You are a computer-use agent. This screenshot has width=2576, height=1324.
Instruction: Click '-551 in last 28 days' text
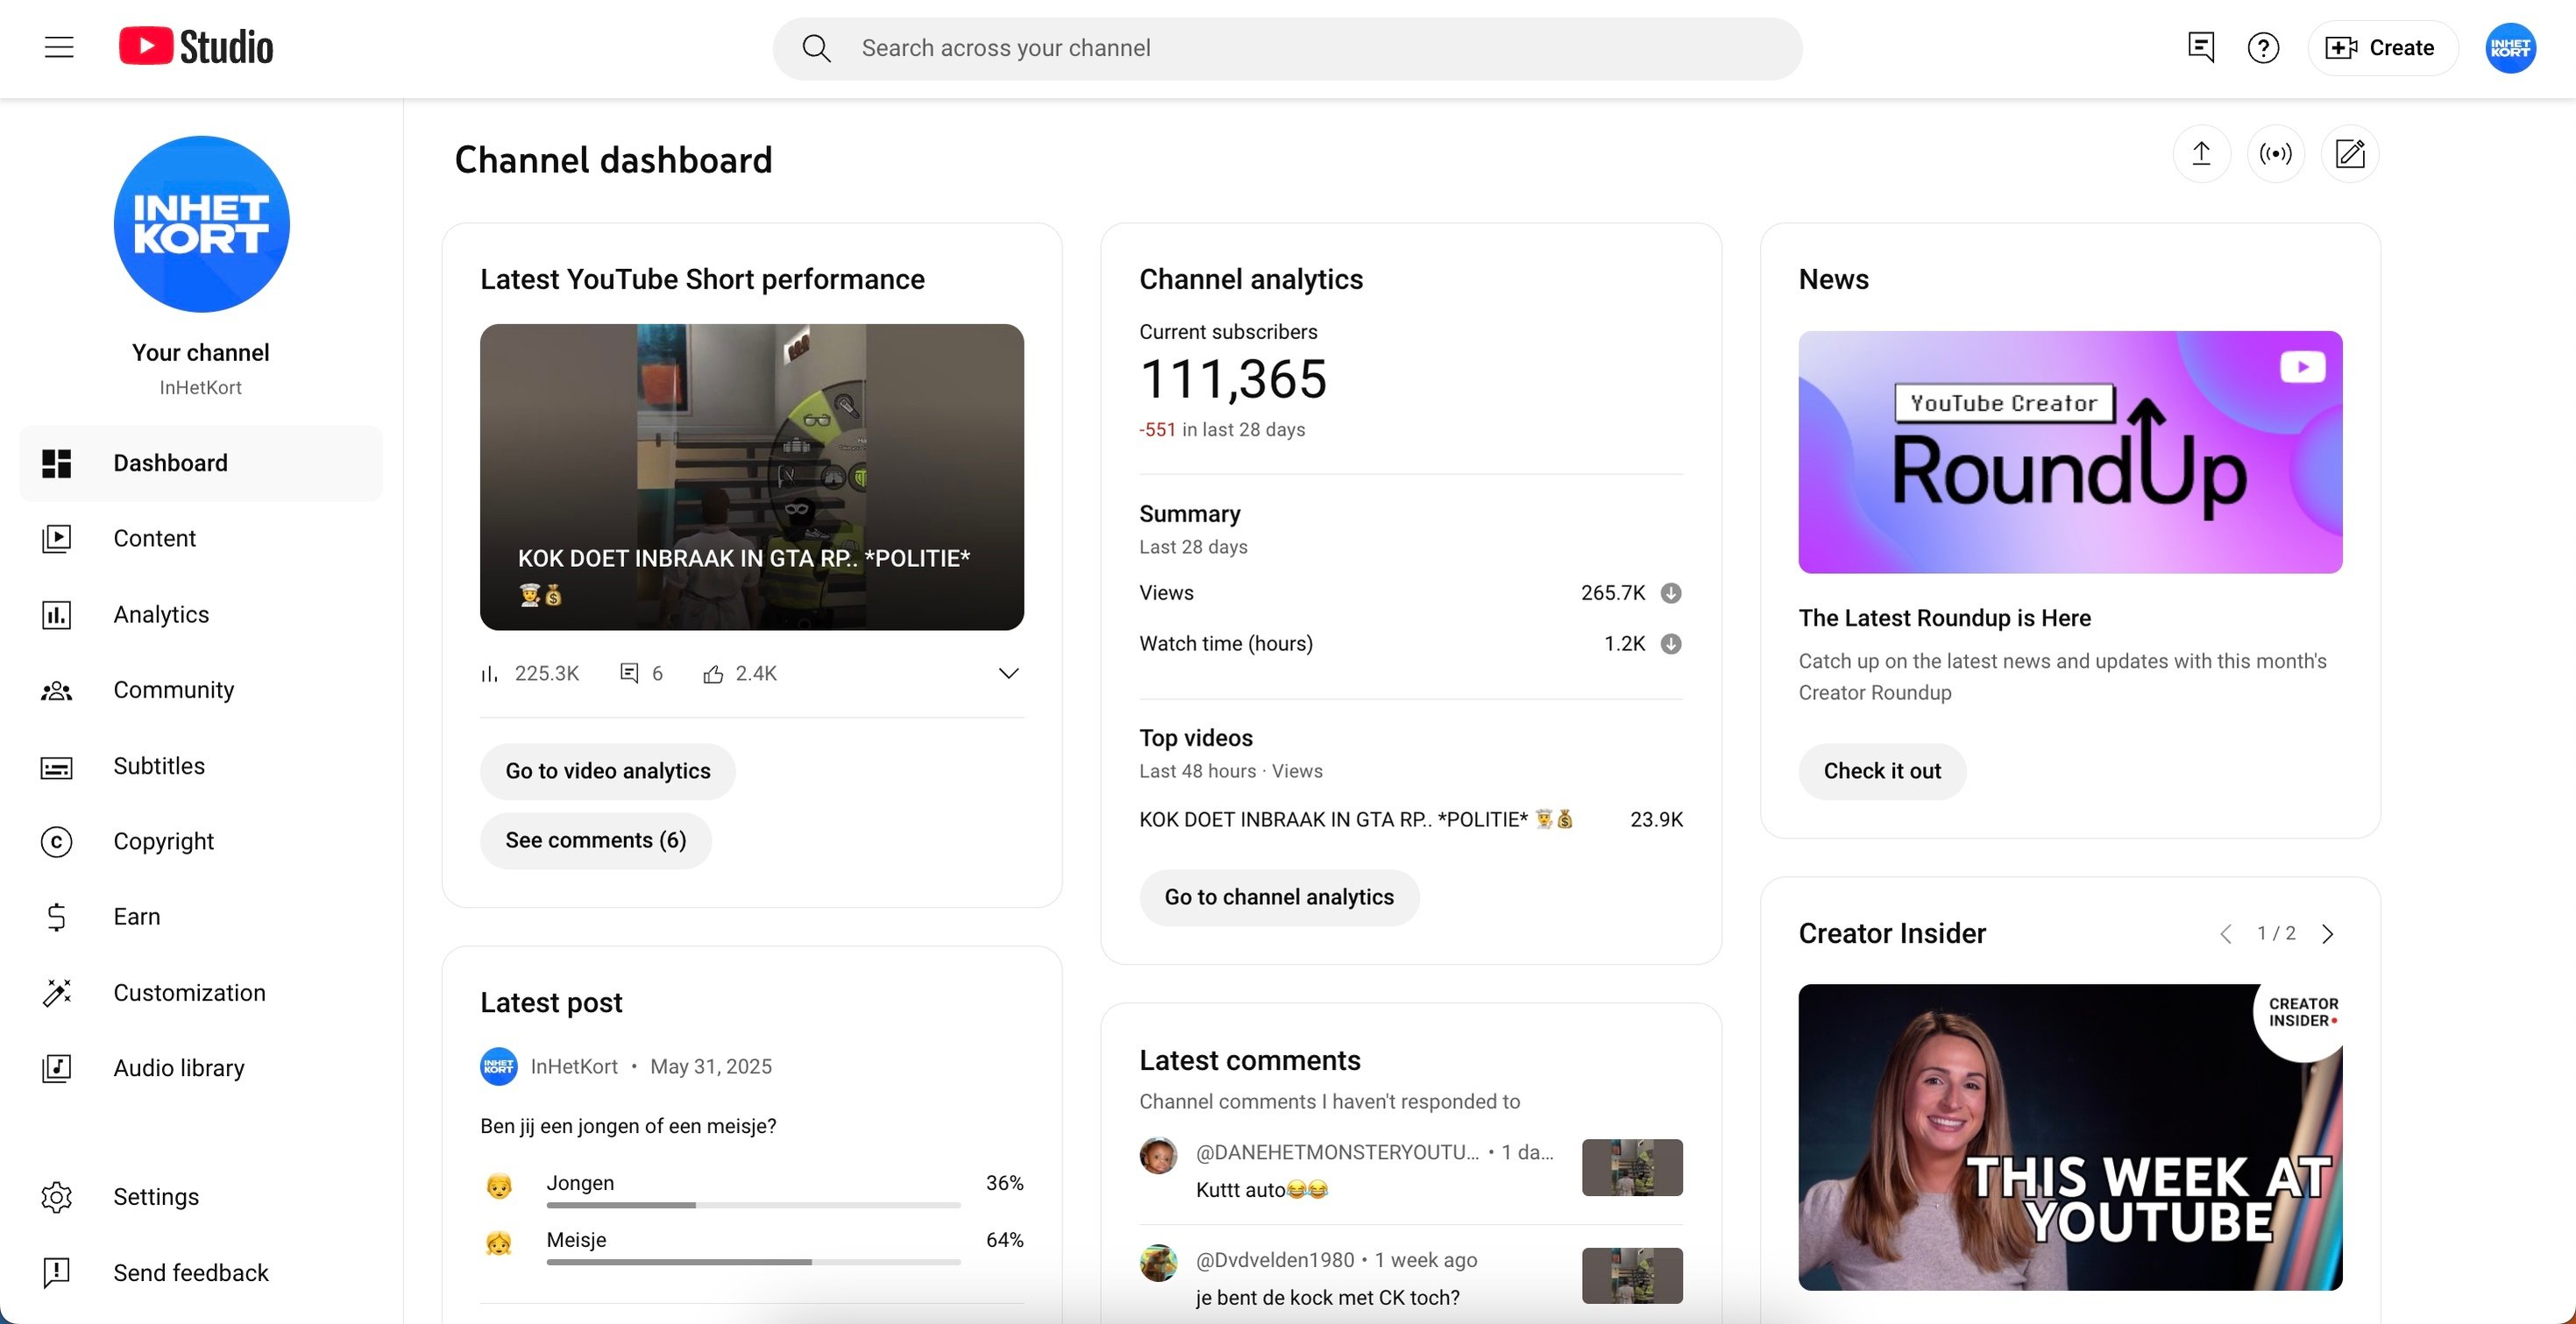1221,429
